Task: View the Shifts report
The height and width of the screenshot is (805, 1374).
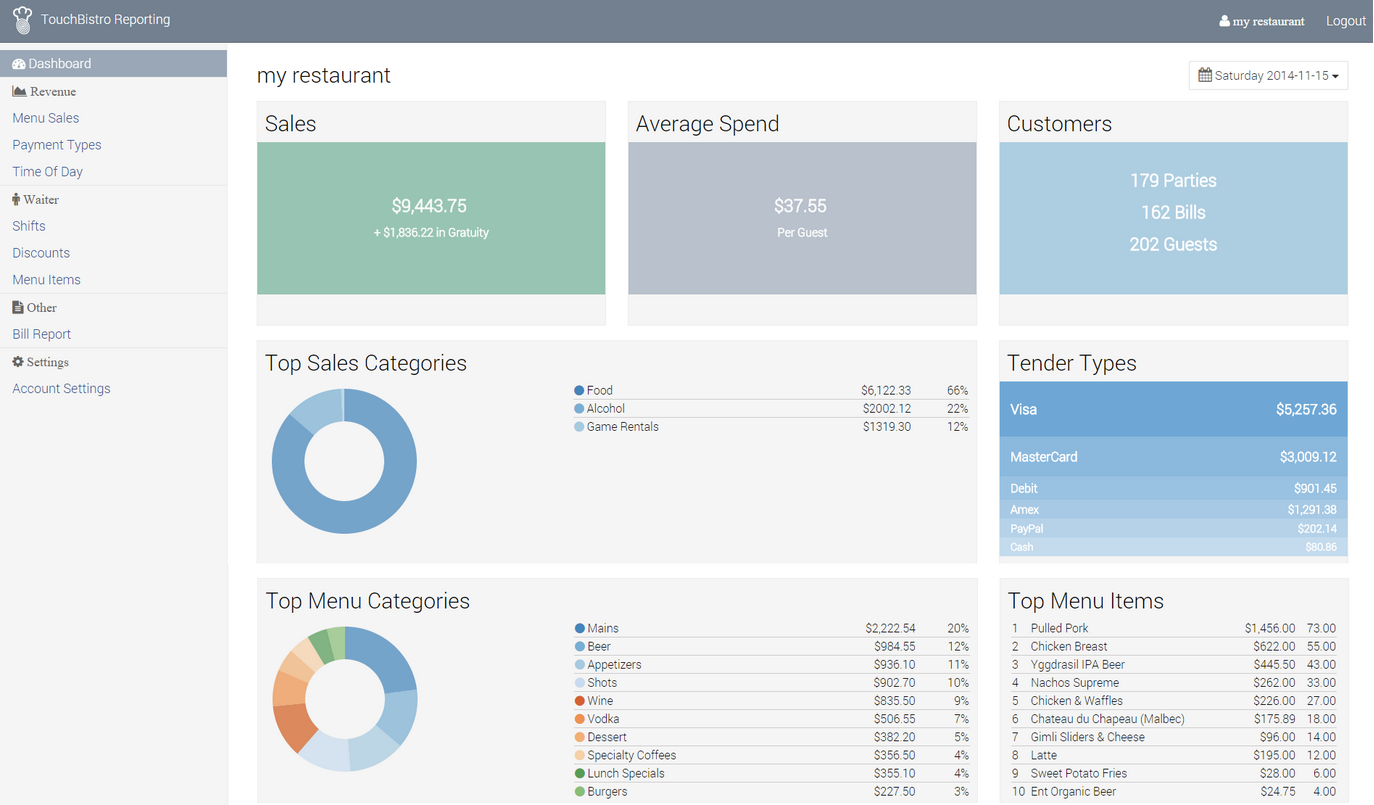Action: (28, 225)
